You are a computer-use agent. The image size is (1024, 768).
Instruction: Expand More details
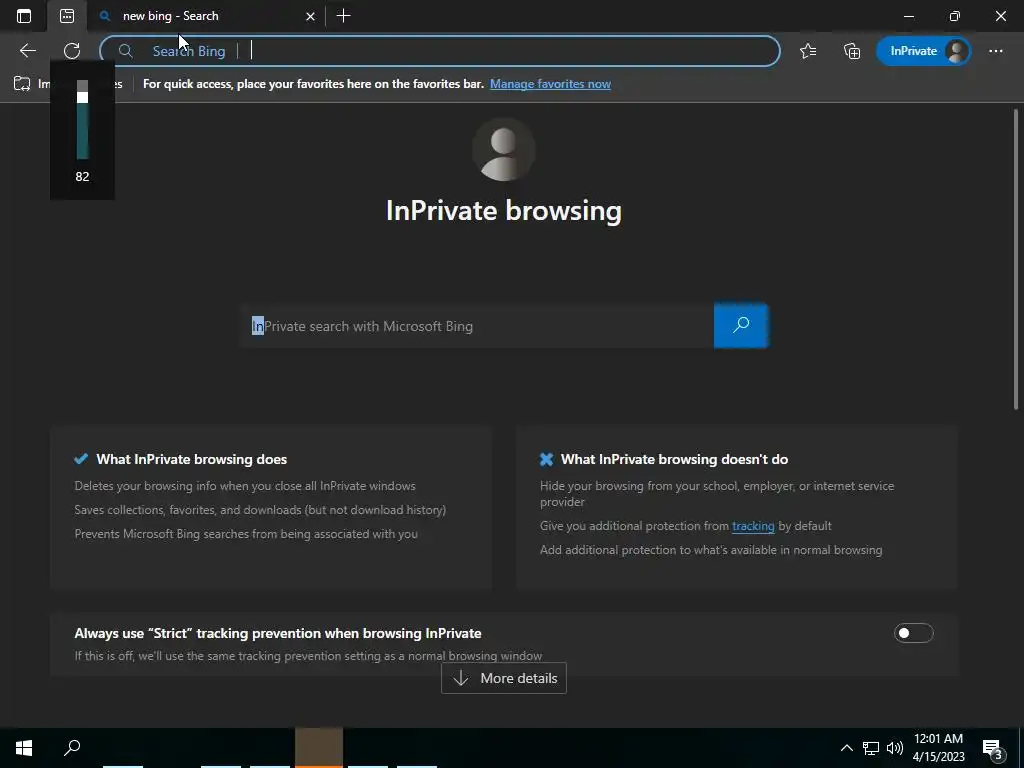(x=504, y=678)
